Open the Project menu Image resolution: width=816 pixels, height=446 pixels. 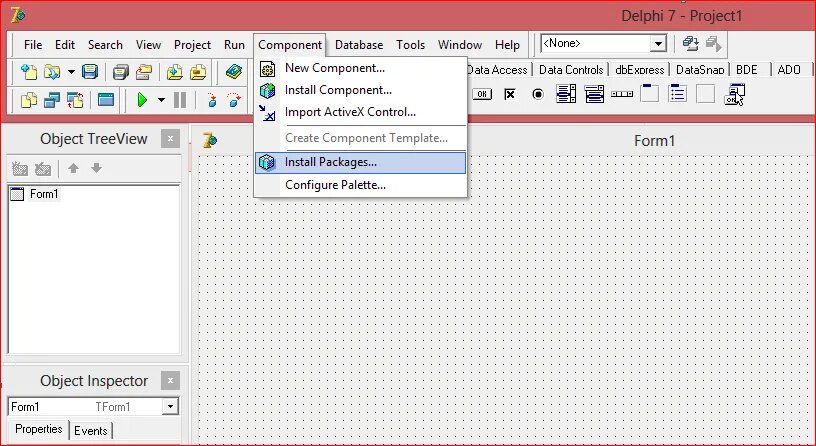click(192, 45)
